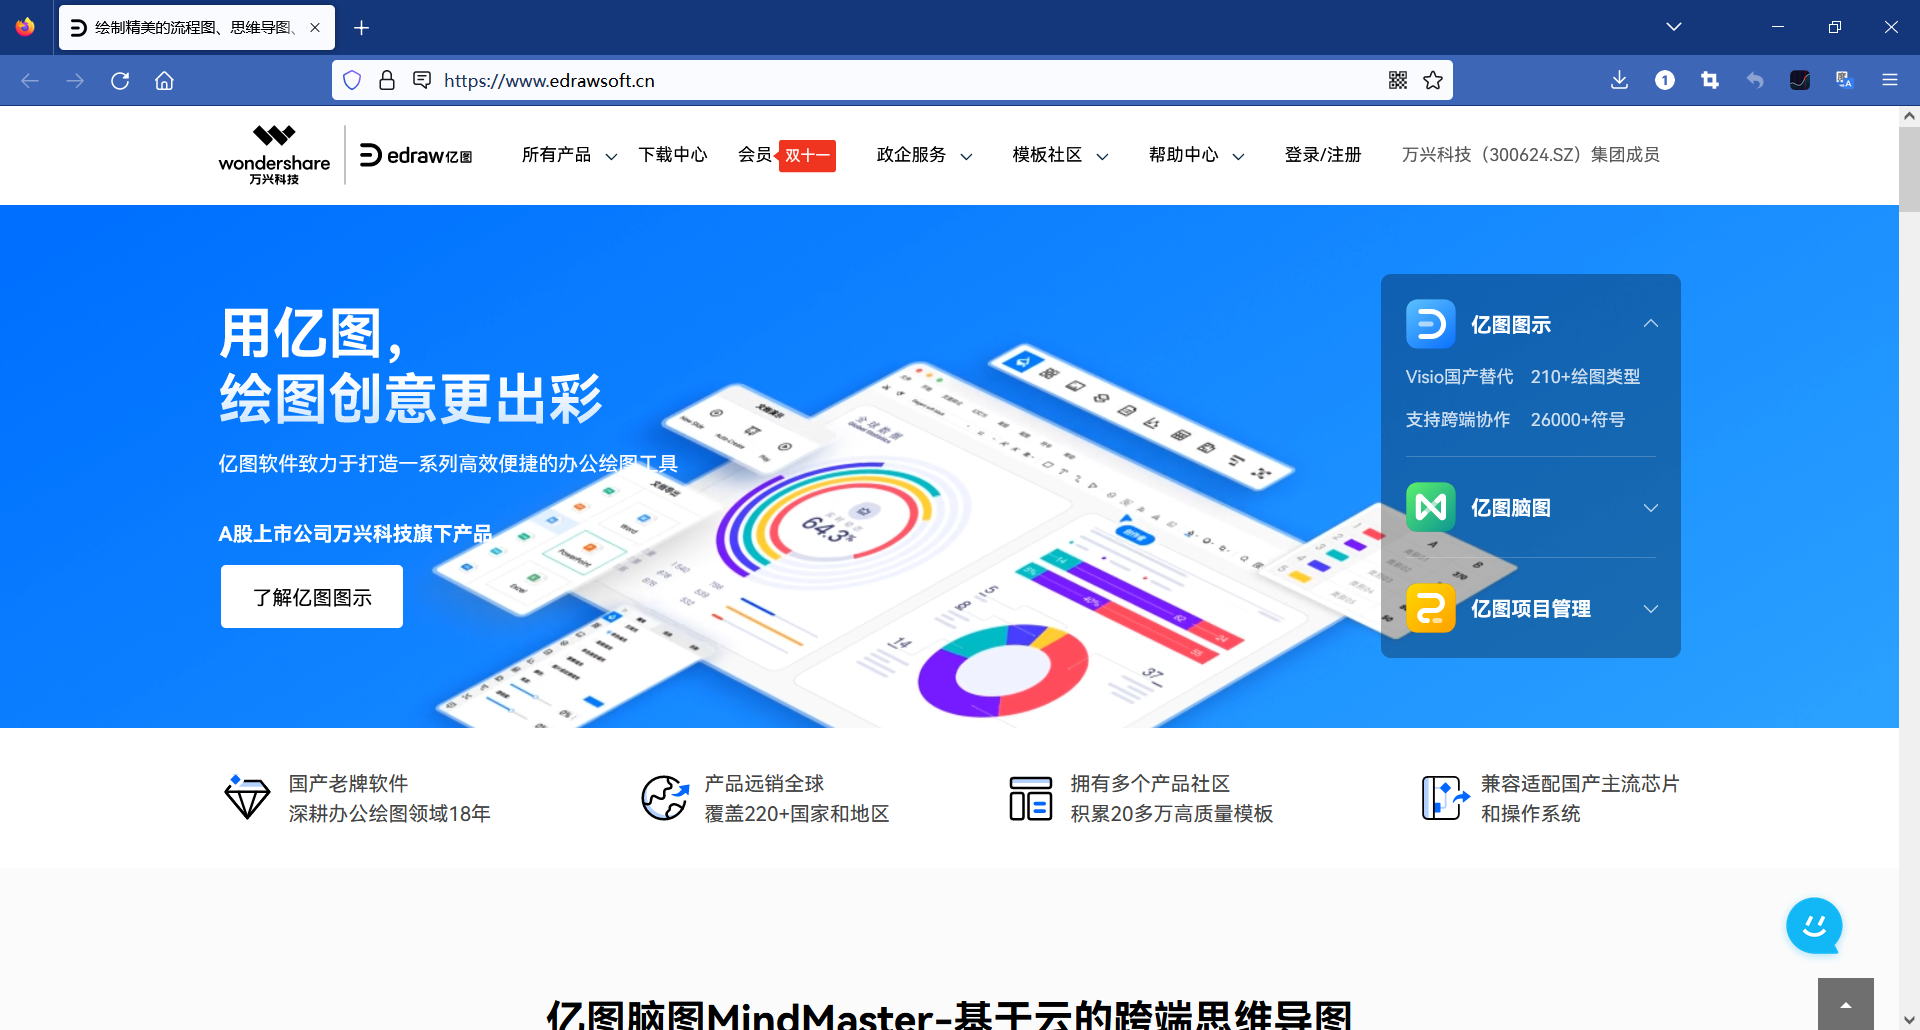Click the template community layout icon
Screen dimensions: 1920x1030
(1030, 798)
